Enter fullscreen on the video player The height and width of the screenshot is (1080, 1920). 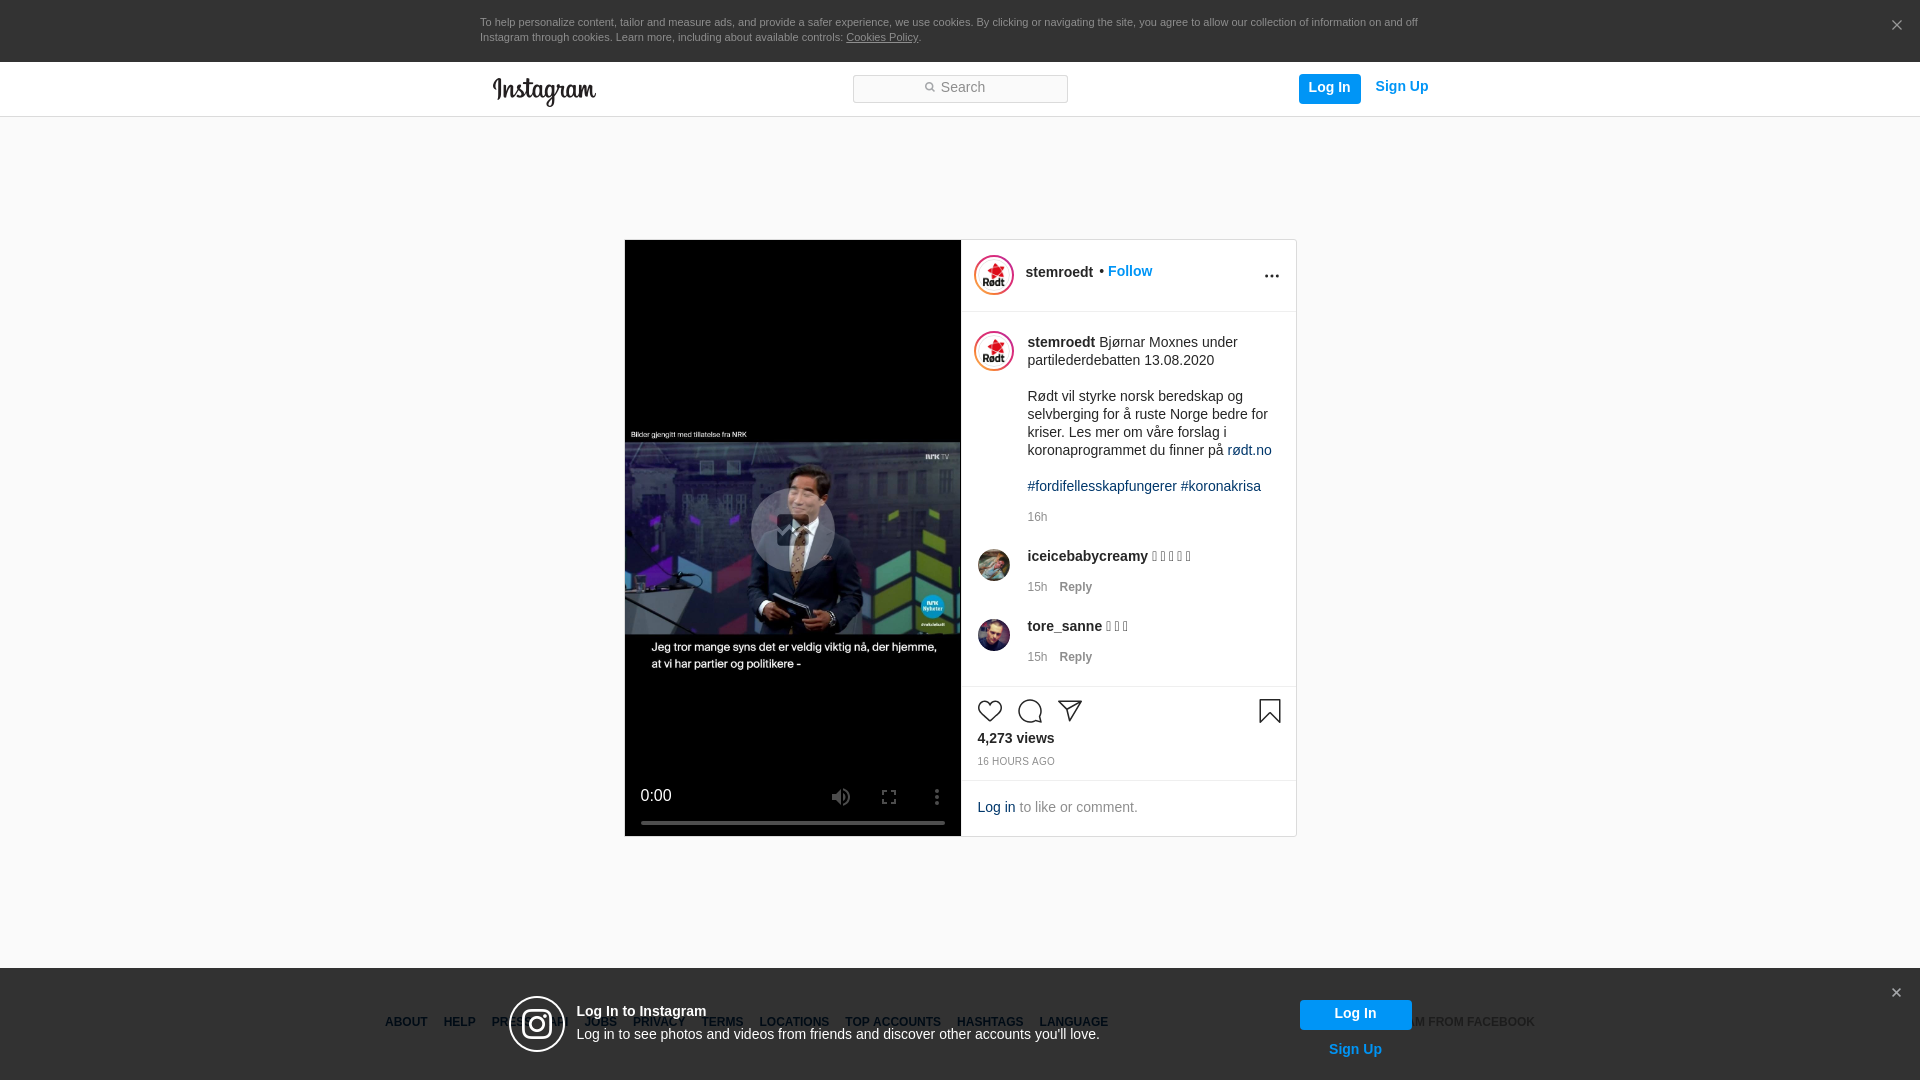coord(888,797)
